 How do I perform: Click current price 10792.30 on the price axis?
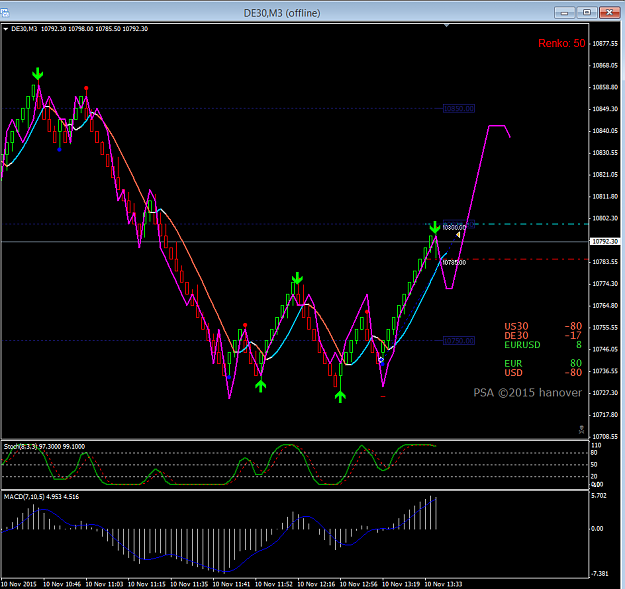click(605, 241)
